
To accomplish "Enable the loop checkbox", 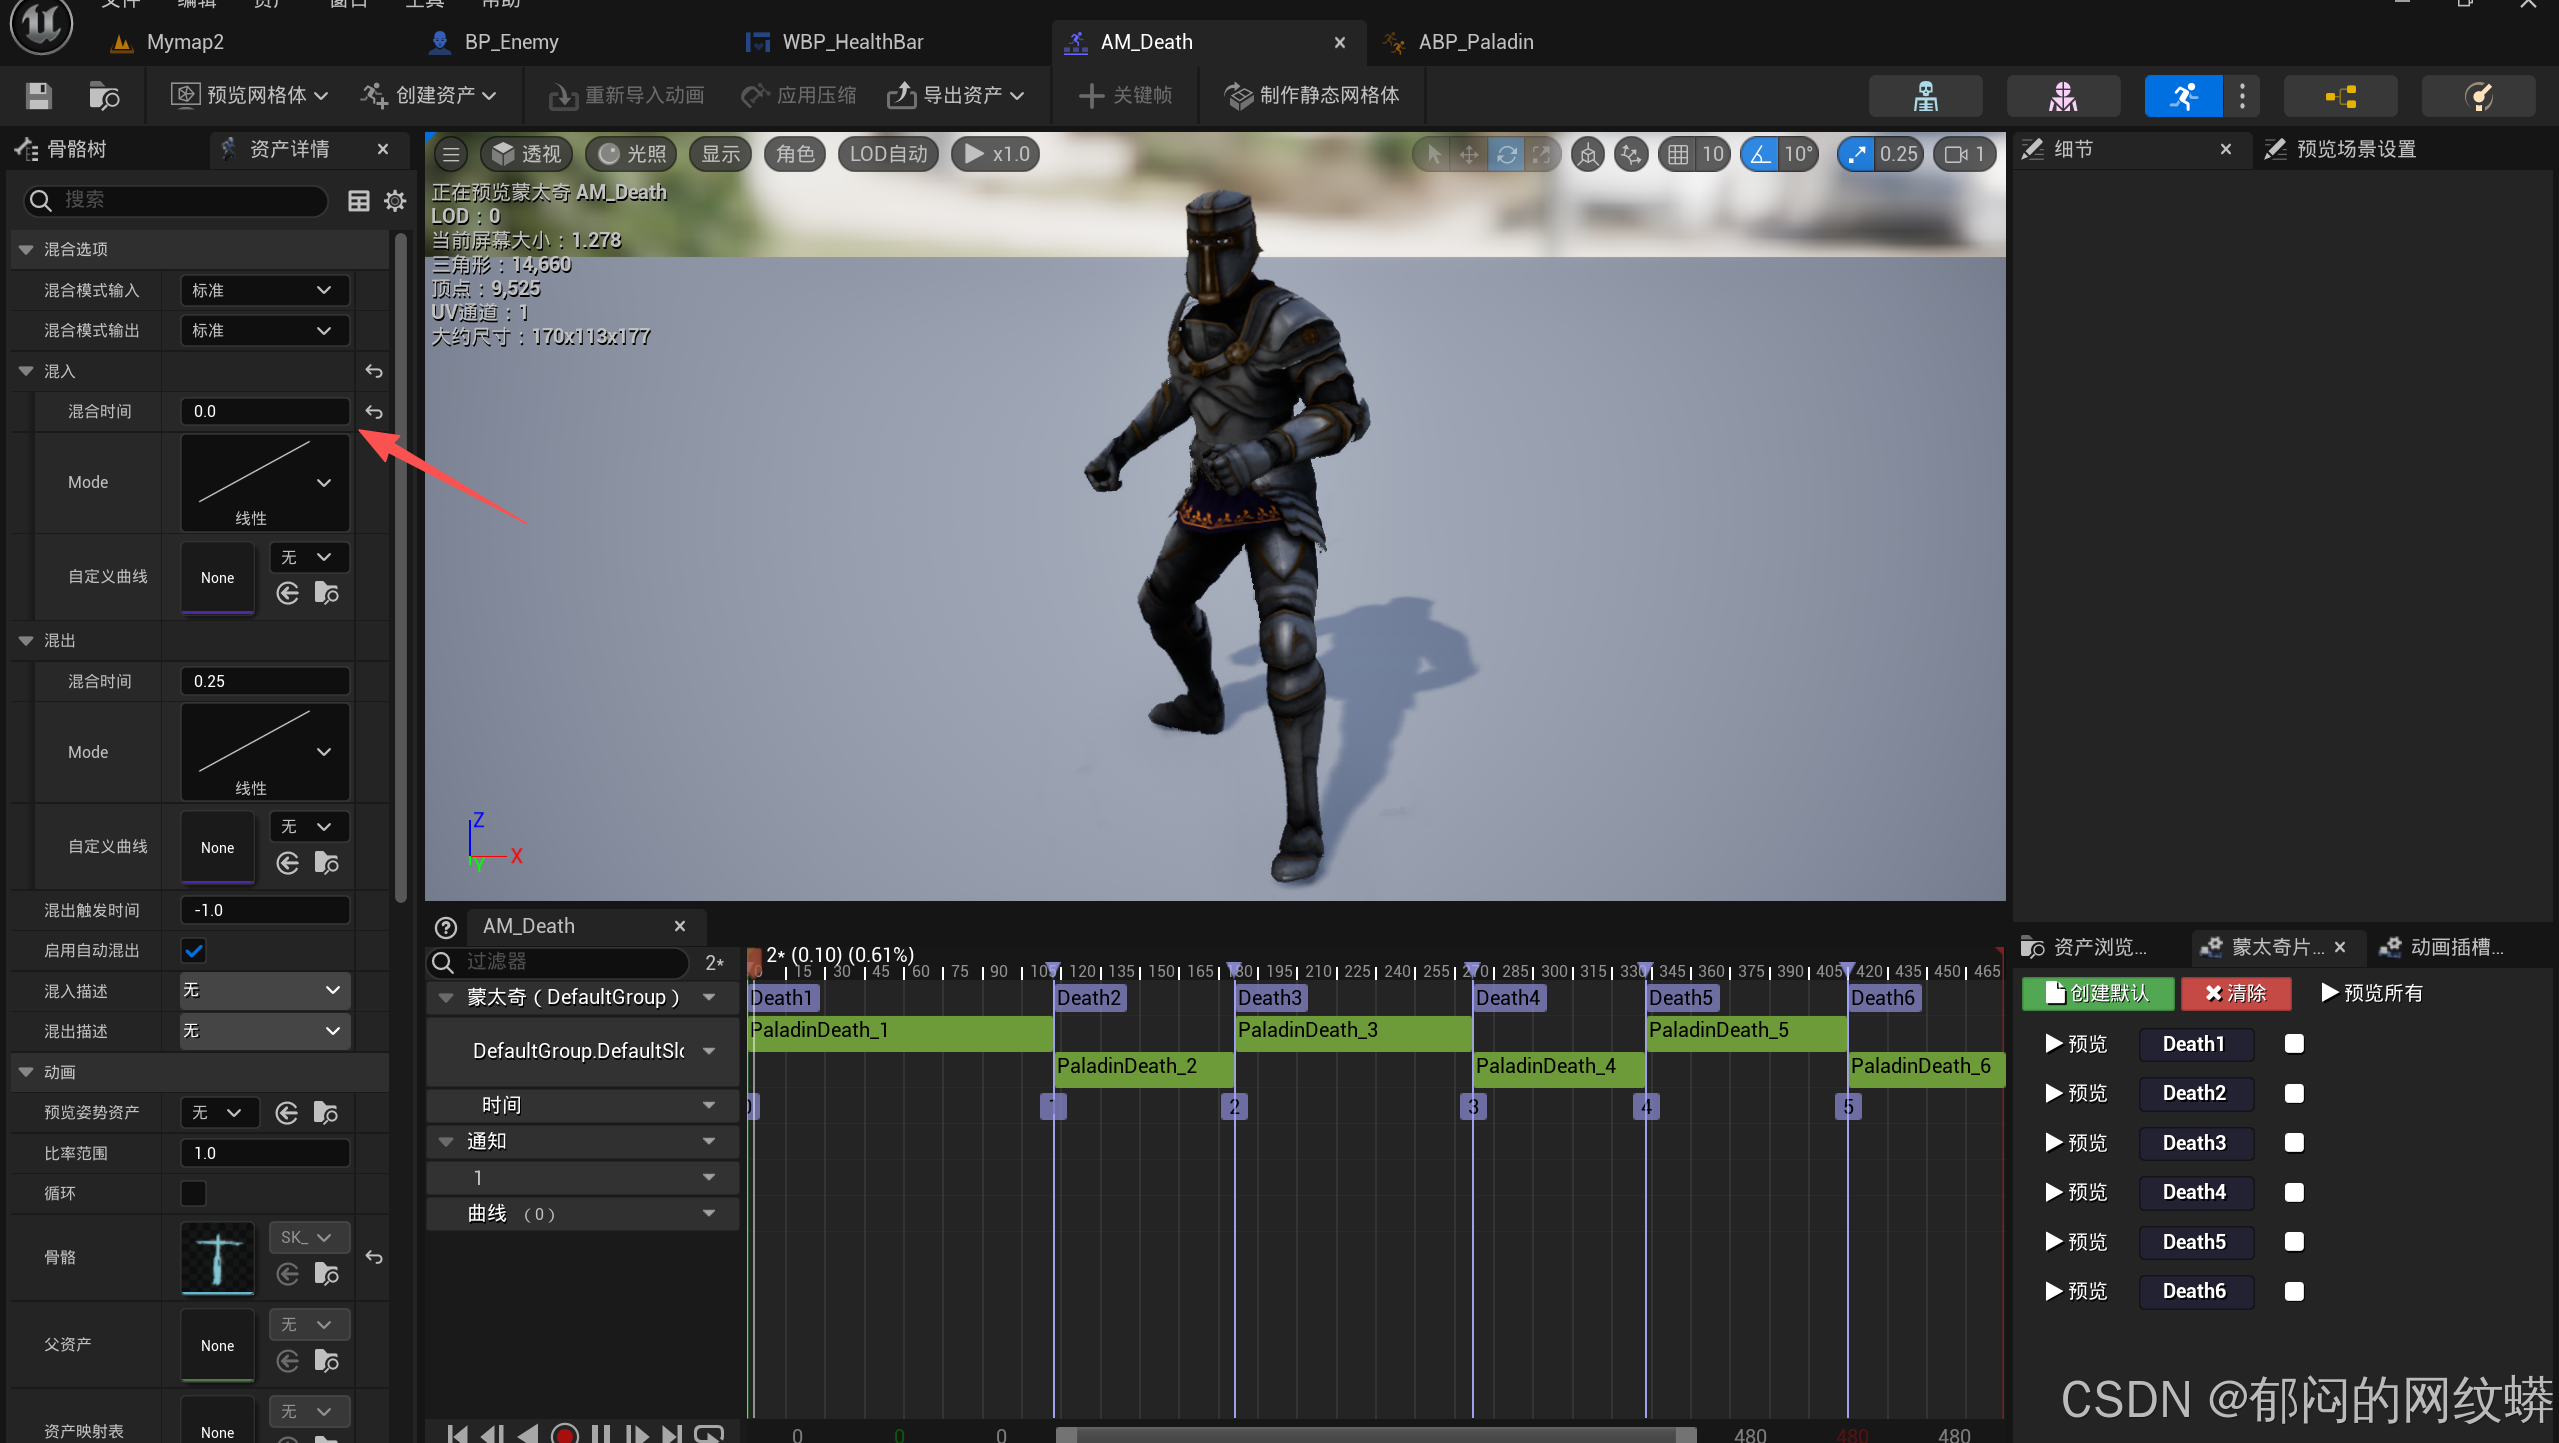I will [x=194, y=1193].
